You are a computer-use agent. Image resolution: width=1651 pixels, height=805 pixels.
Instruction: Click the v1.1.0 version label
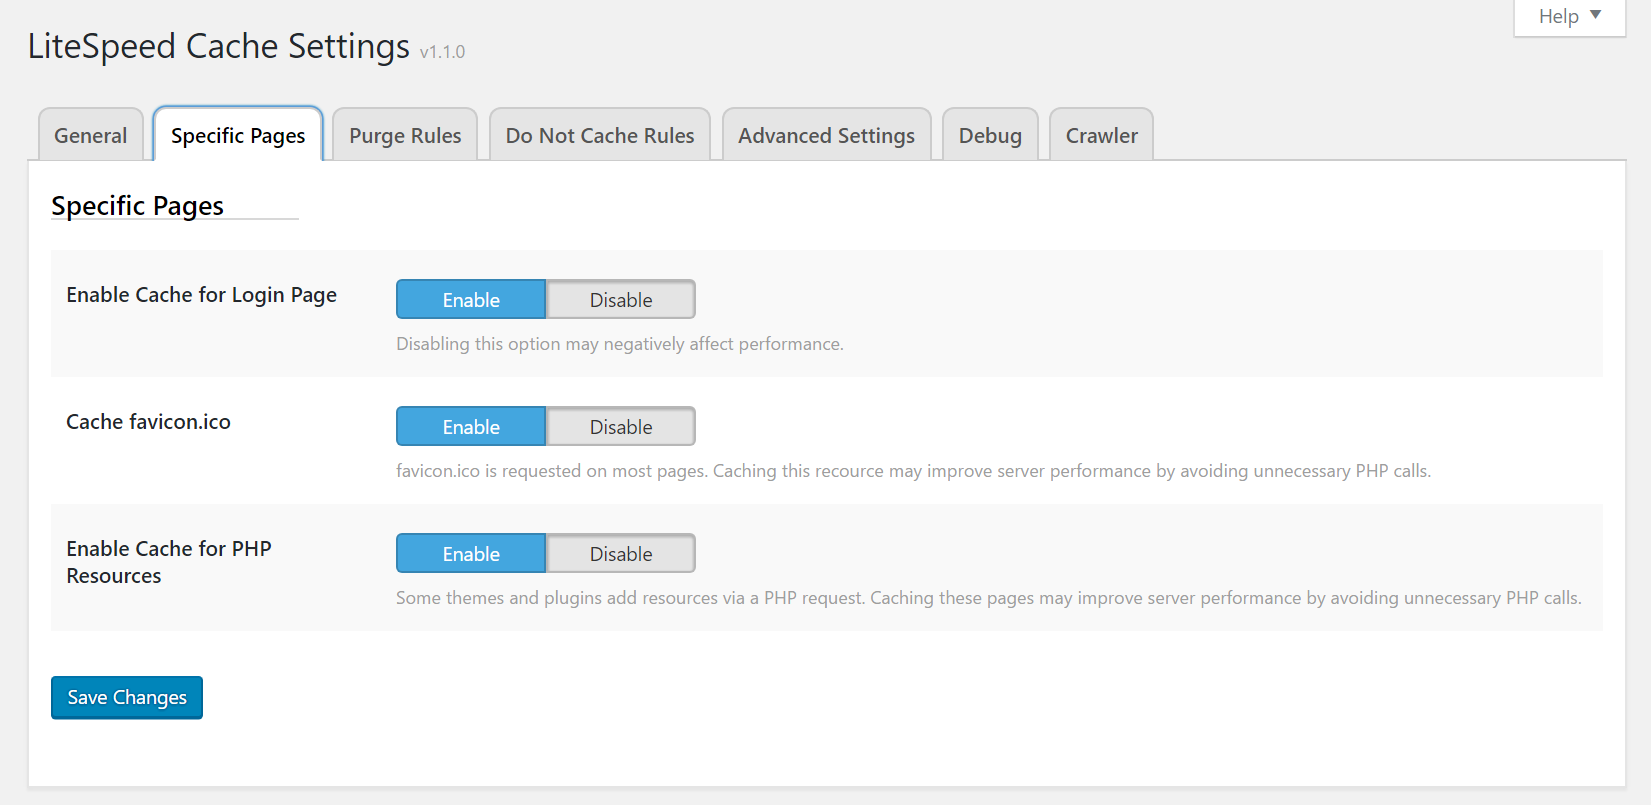coord(442,52)
